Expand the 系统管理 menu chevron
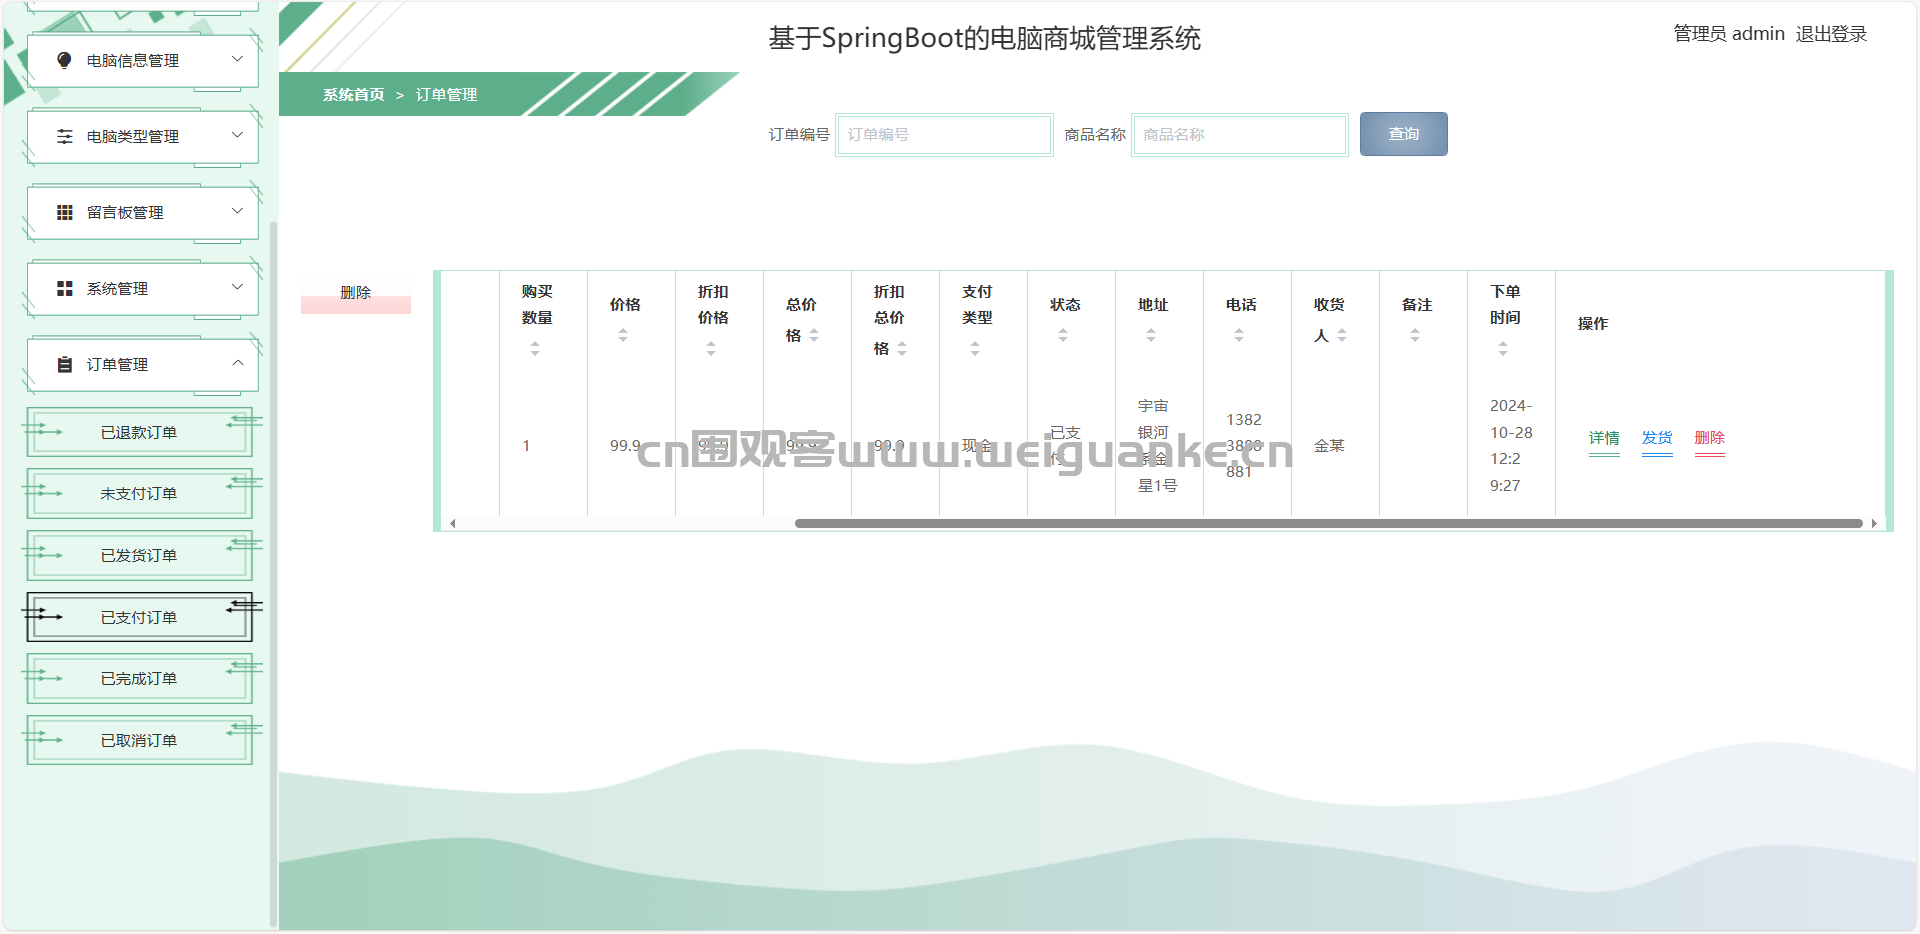This screenshot has height=934, width=1920. point(237,287)
